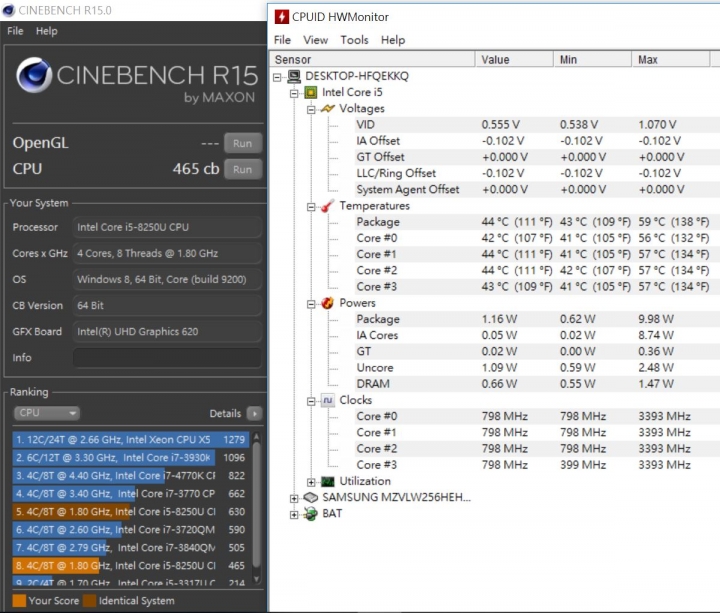Click the Processor field Intel Core i5-8250U
This screenshot has width=720, height=613.
[x=167, y=227]
